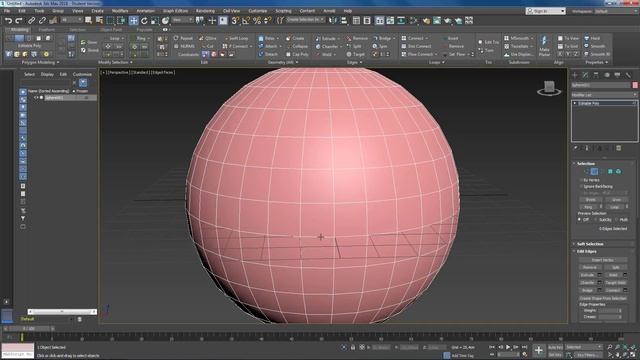This screenshot has height=360, width=640.
Task: Select the Off preview selection radio
Action: coord(580,220)
